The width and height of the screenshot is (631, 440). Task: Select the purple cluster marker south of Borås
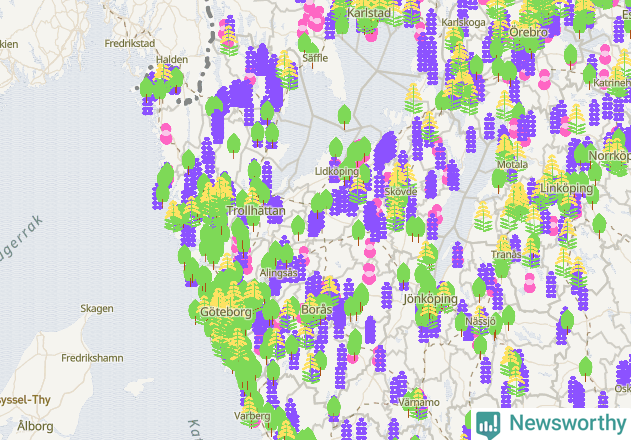coord(341,366)
